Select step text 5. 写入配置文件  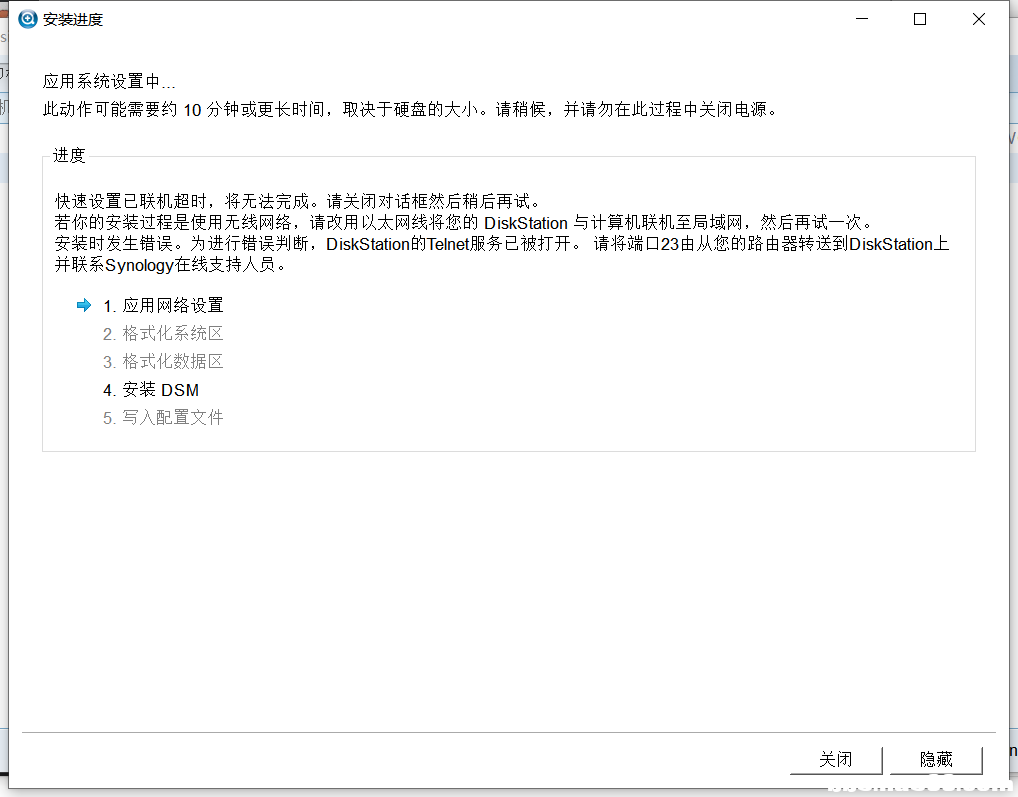pyautogui.click(x=163, y=417)
